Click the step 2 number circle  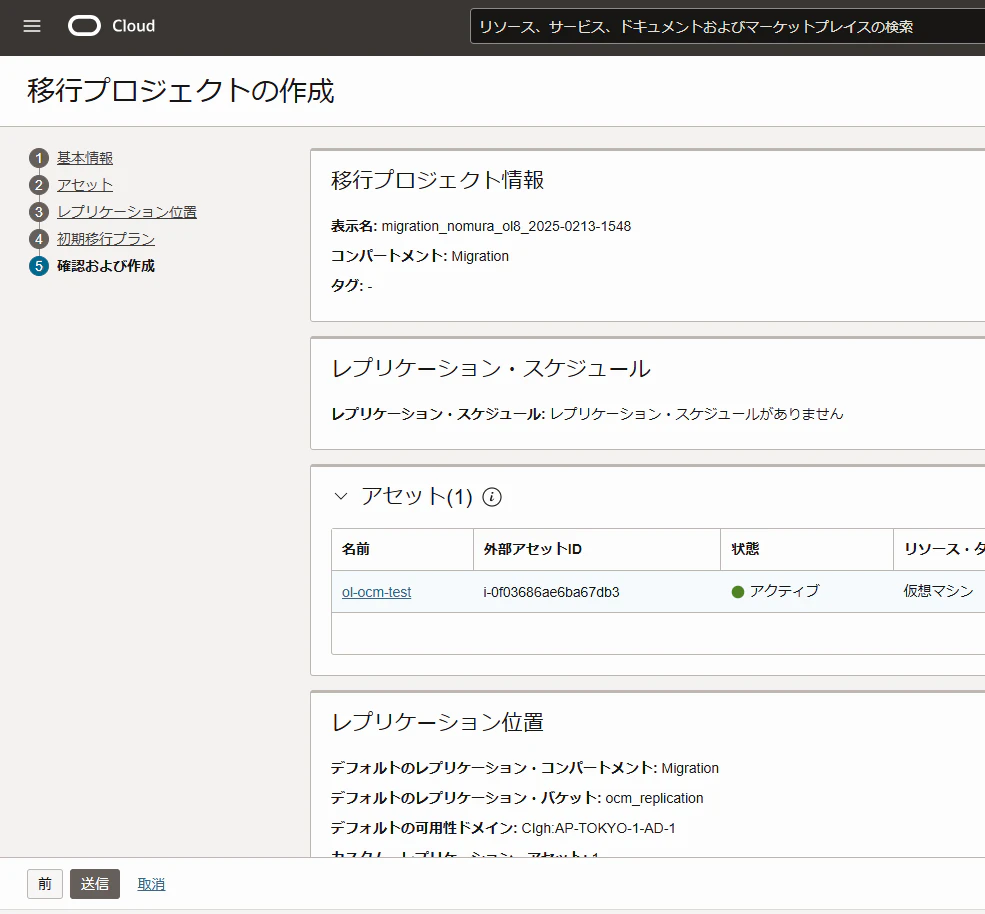39,185
